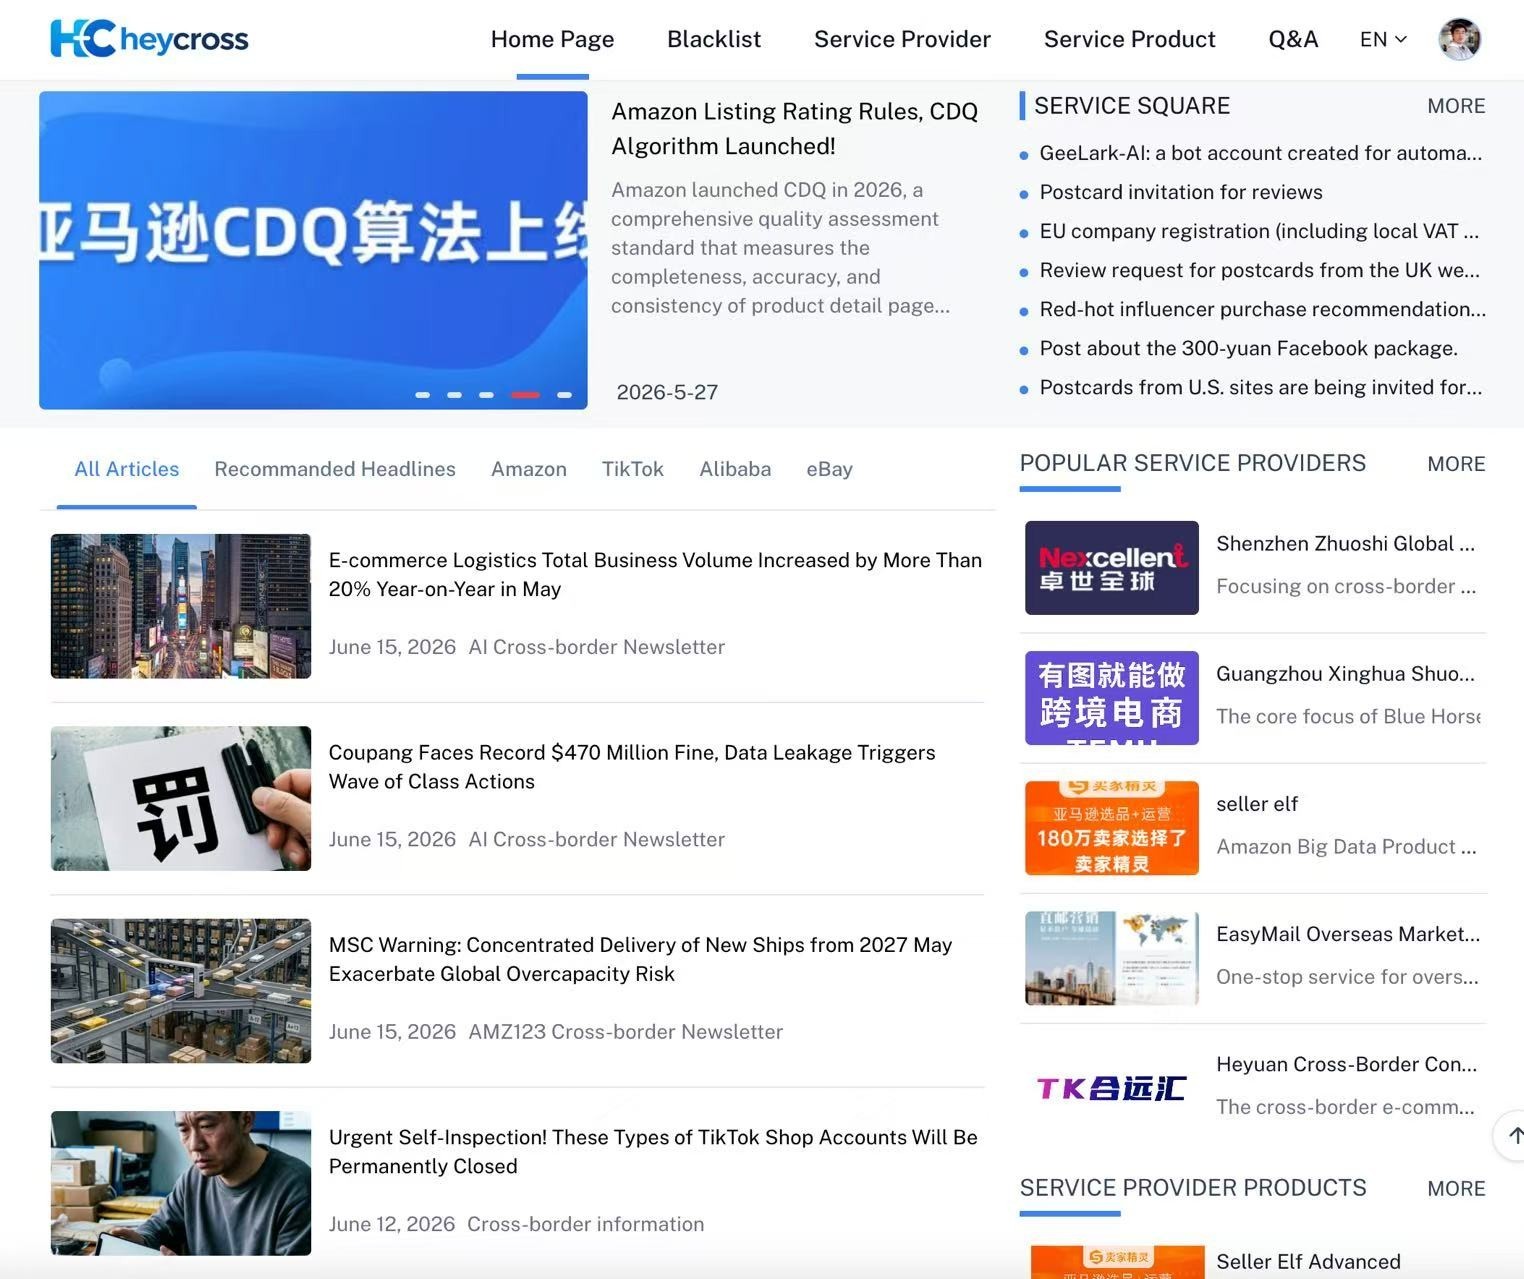Open EU company registration service link
Screen dimensions: 1524x1279
click(x=1259, y=231)
